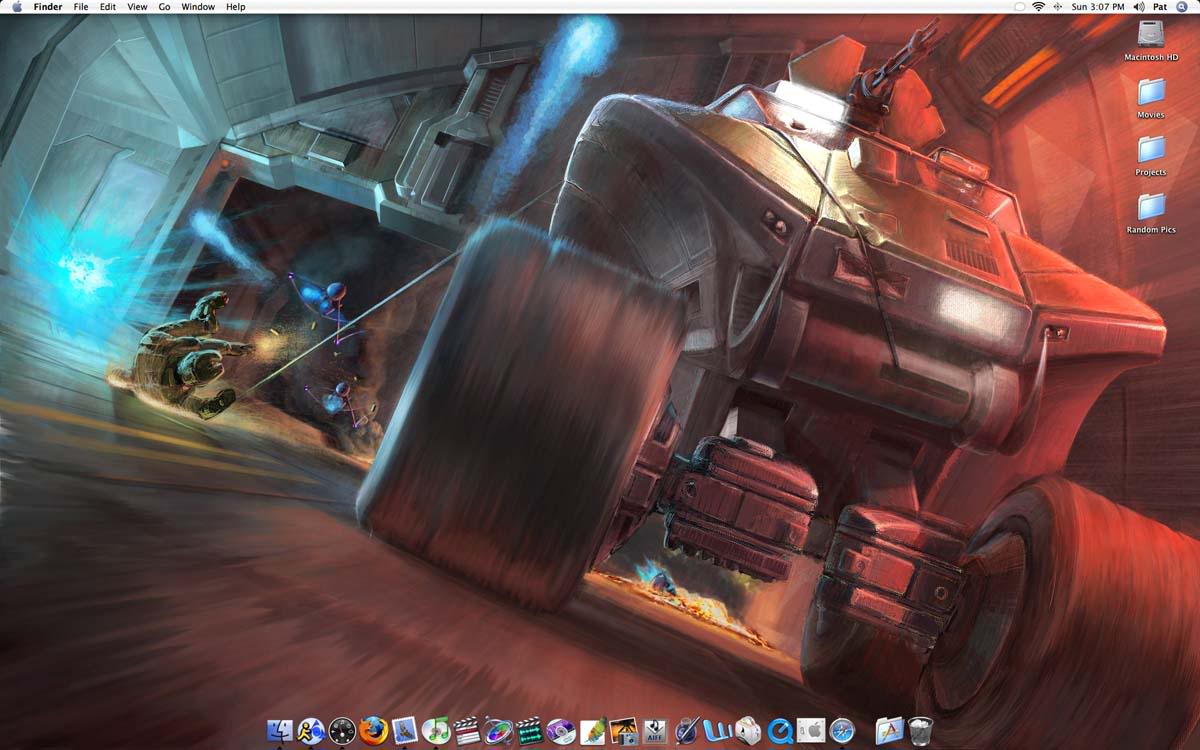The image size is (1200, 750).
Task: Open the Dashboard gauge icon in Dock
Action: [342, 732]
